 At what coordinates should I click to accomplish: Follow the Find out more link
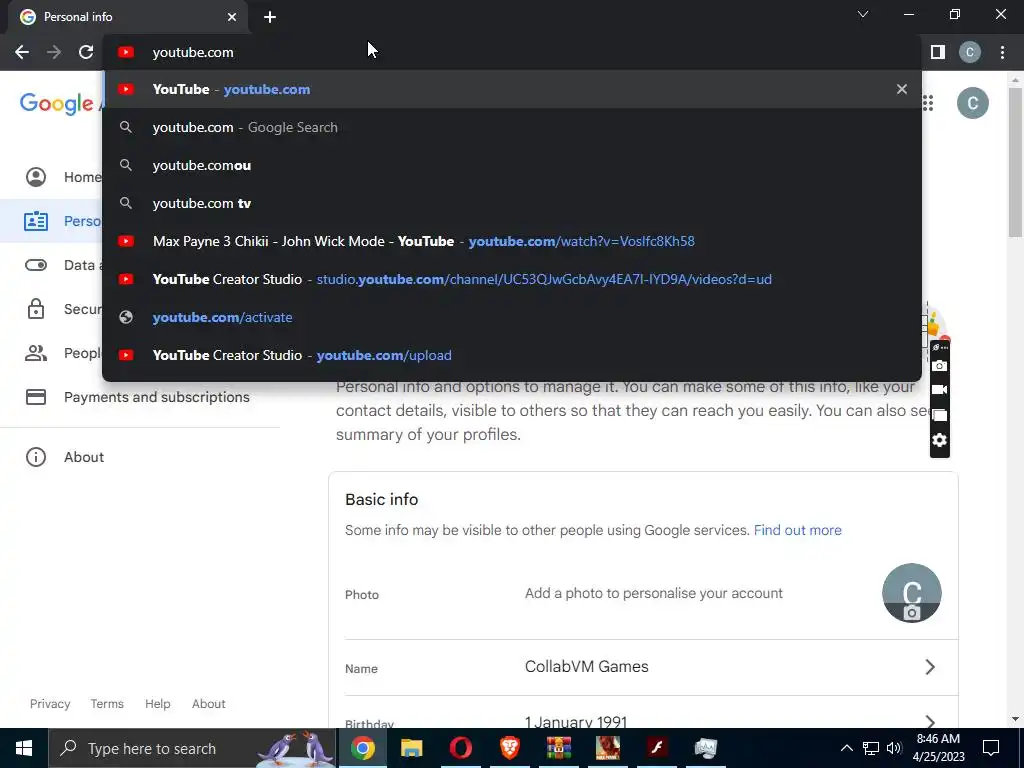click(x=797, y=530)
